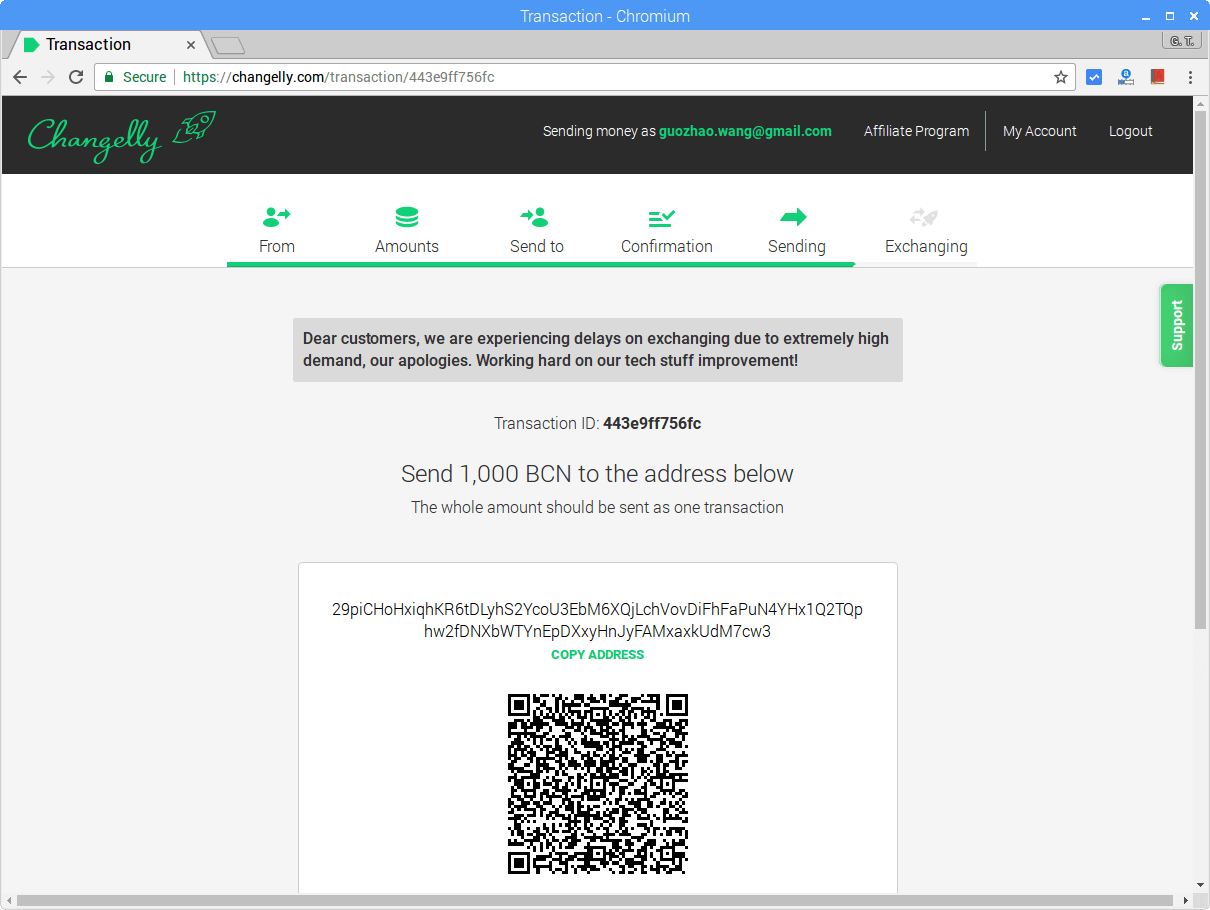Open the Chromium three-dot menu
Image resolution: width=1210 pixels, height=910 pixels.
click(x=1190, y=77)
